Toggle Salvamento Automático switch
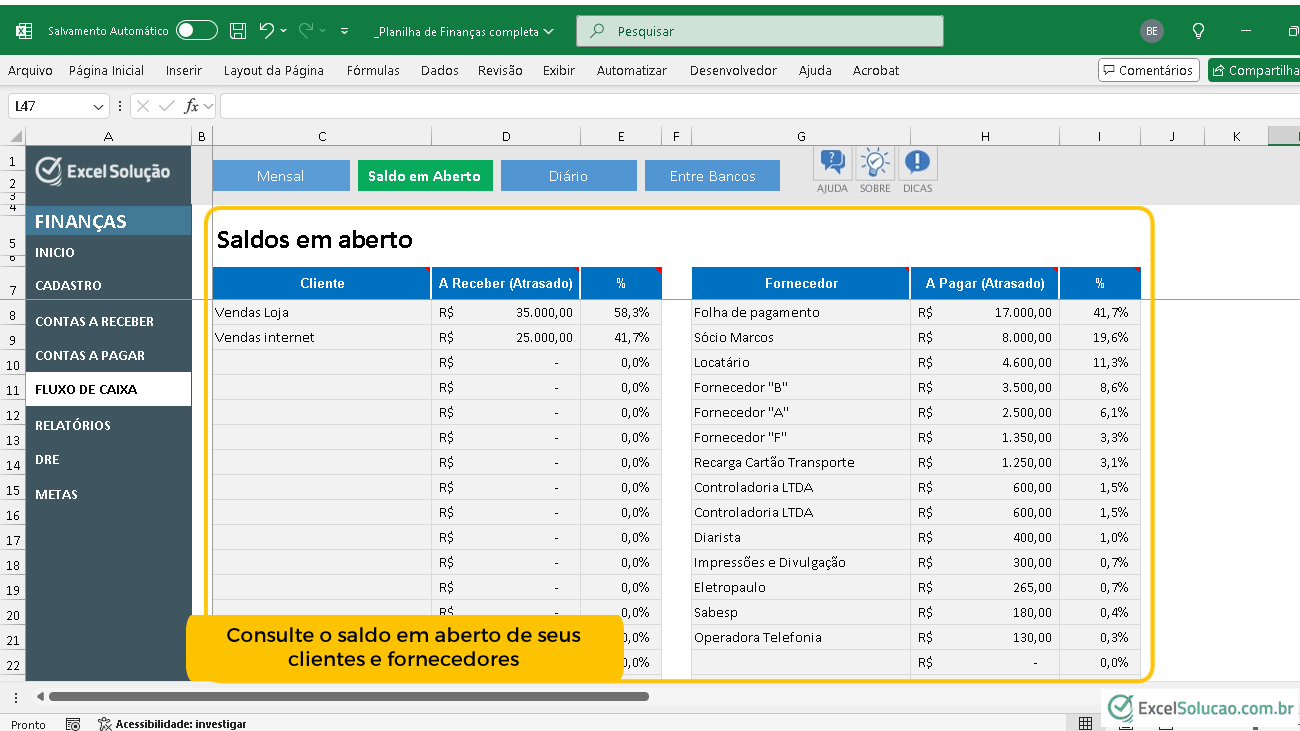 point(197,31)
